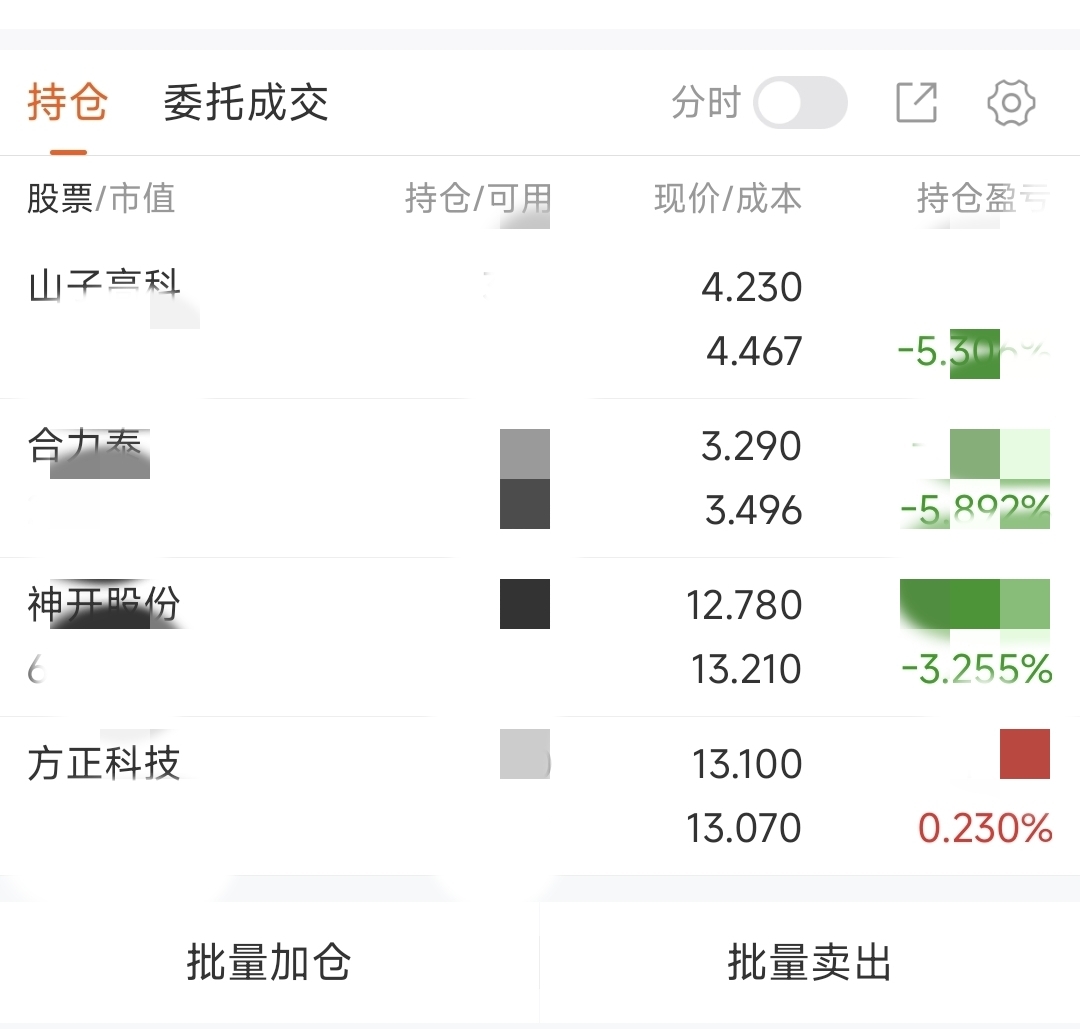Switch to the 持仓 tab
The width and height of the screenshot is (1080, 1029).
pos(67,103)
